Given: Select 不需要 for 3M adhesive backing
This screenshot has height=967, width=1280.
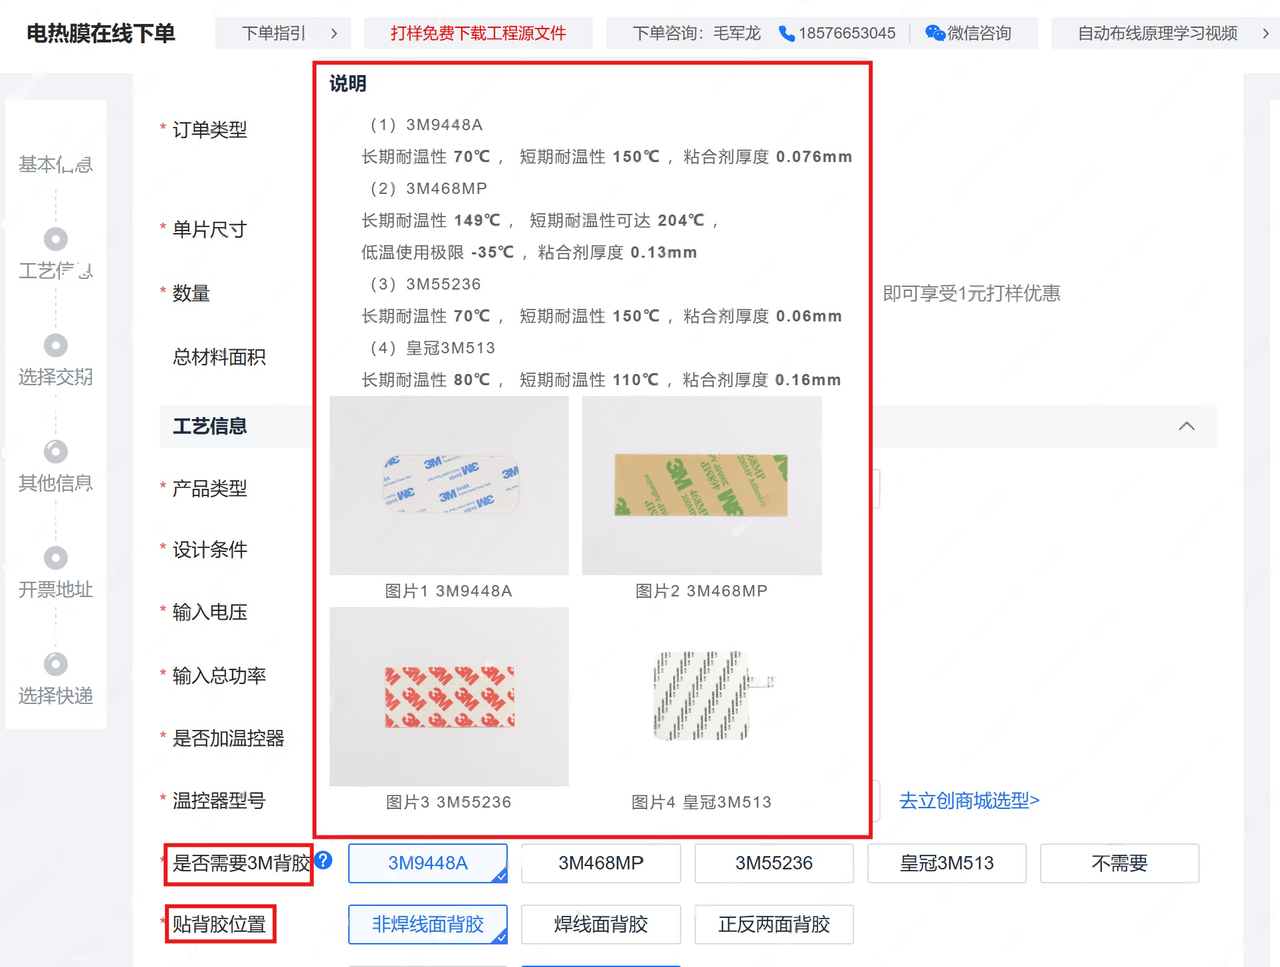Looking at the screenshot, I should 1119,863.
